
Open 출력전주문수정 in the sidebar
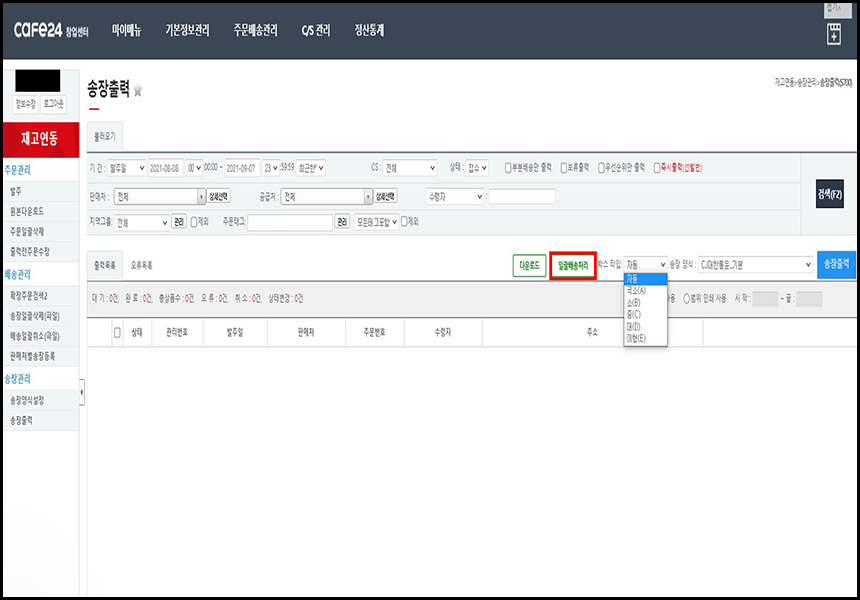click(x=41, y=252)
